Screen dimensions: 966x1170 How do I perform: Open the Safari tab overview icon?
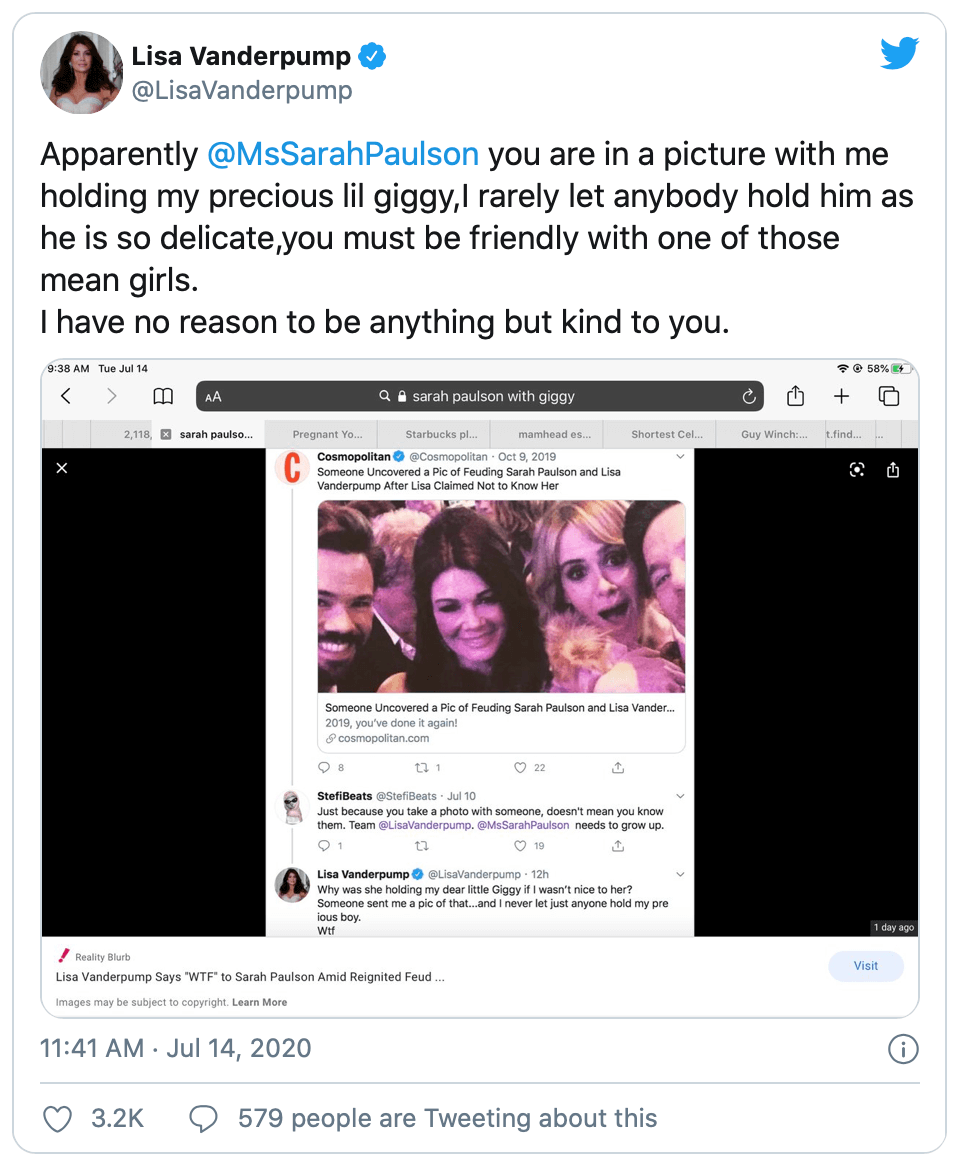[x=888, y=397]
